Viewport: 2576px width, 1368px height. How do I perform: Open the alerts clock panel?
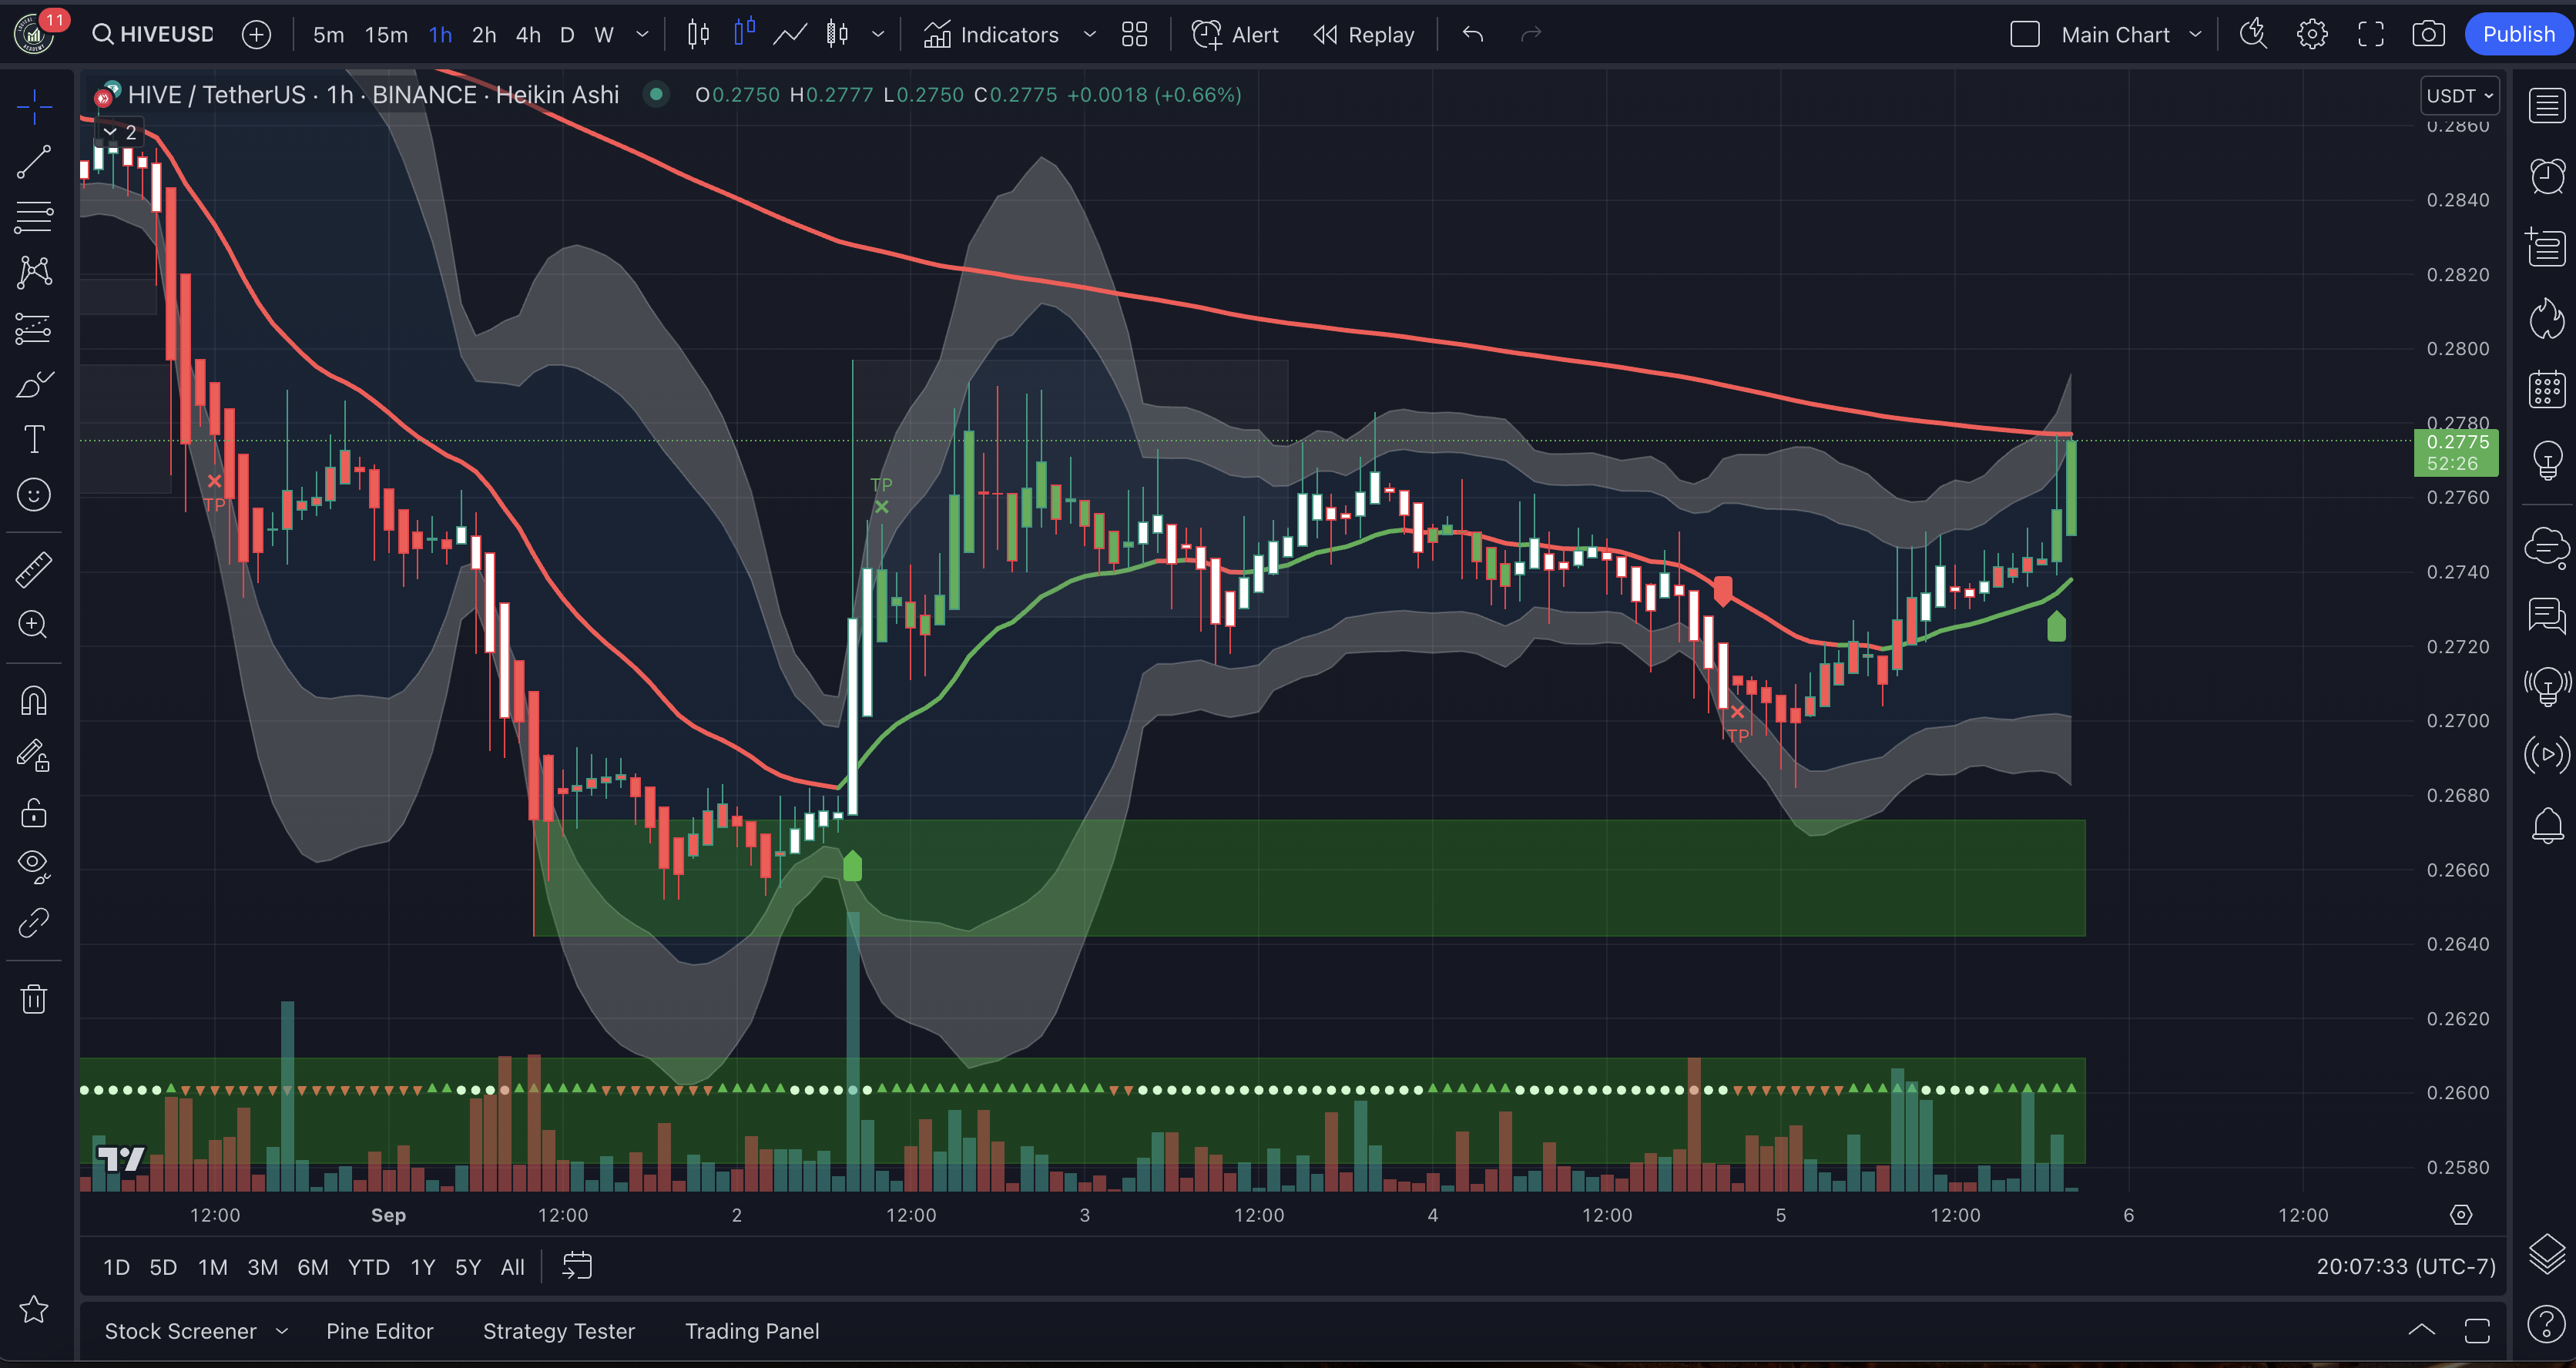[x=2547, y=177]
